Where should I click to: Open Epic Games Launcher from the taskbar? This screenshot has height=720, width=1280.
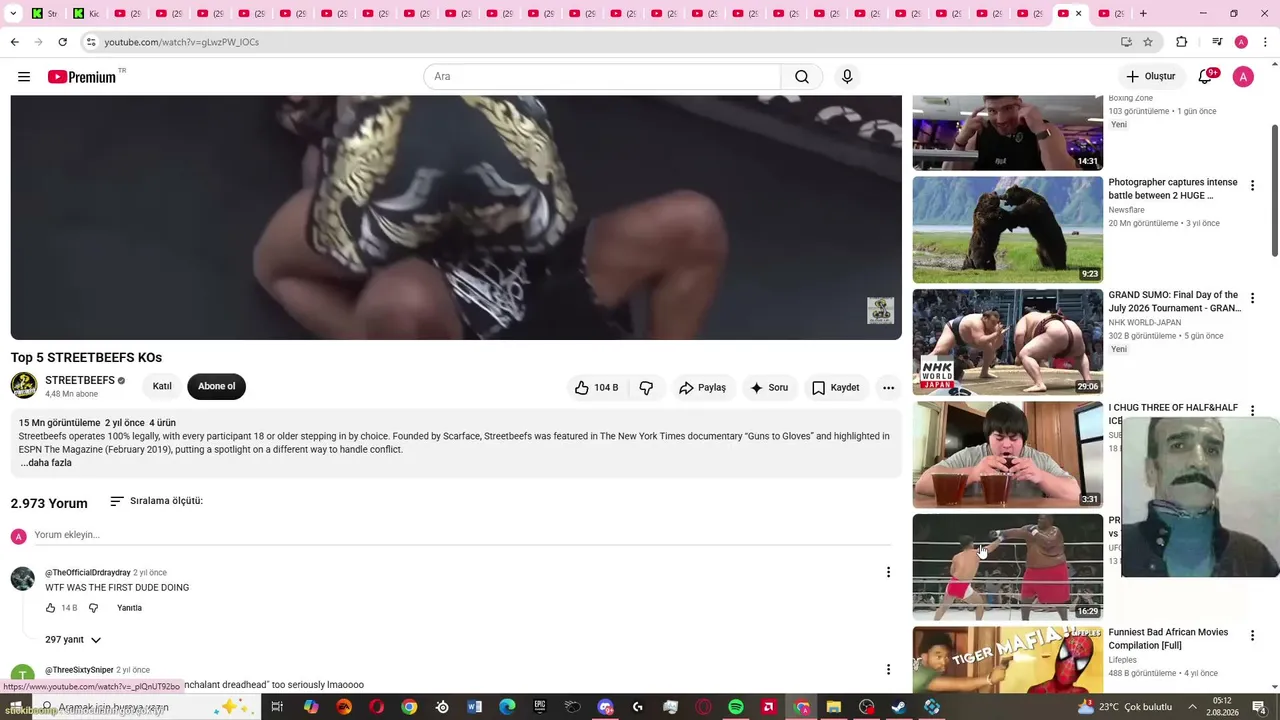tap(540, 707)
